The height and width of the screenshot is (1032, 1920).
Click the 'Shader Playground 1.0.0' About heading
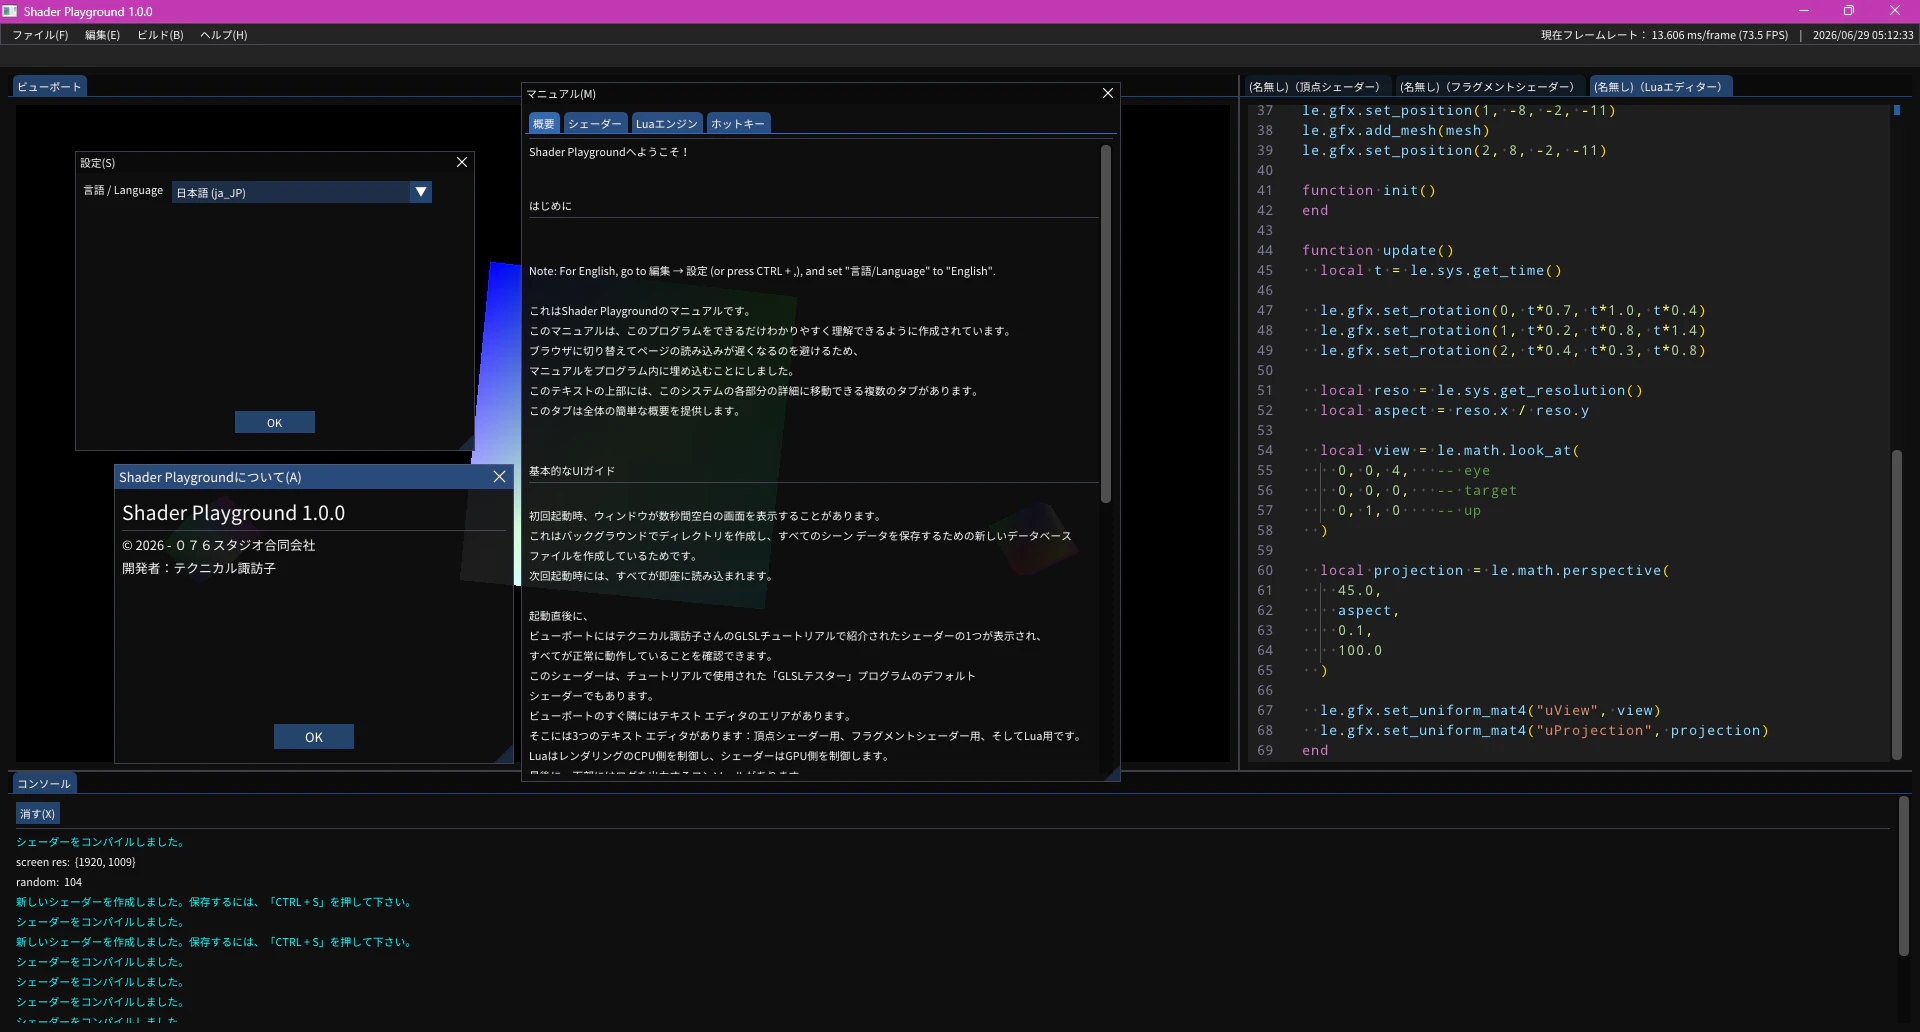[233, 513]
